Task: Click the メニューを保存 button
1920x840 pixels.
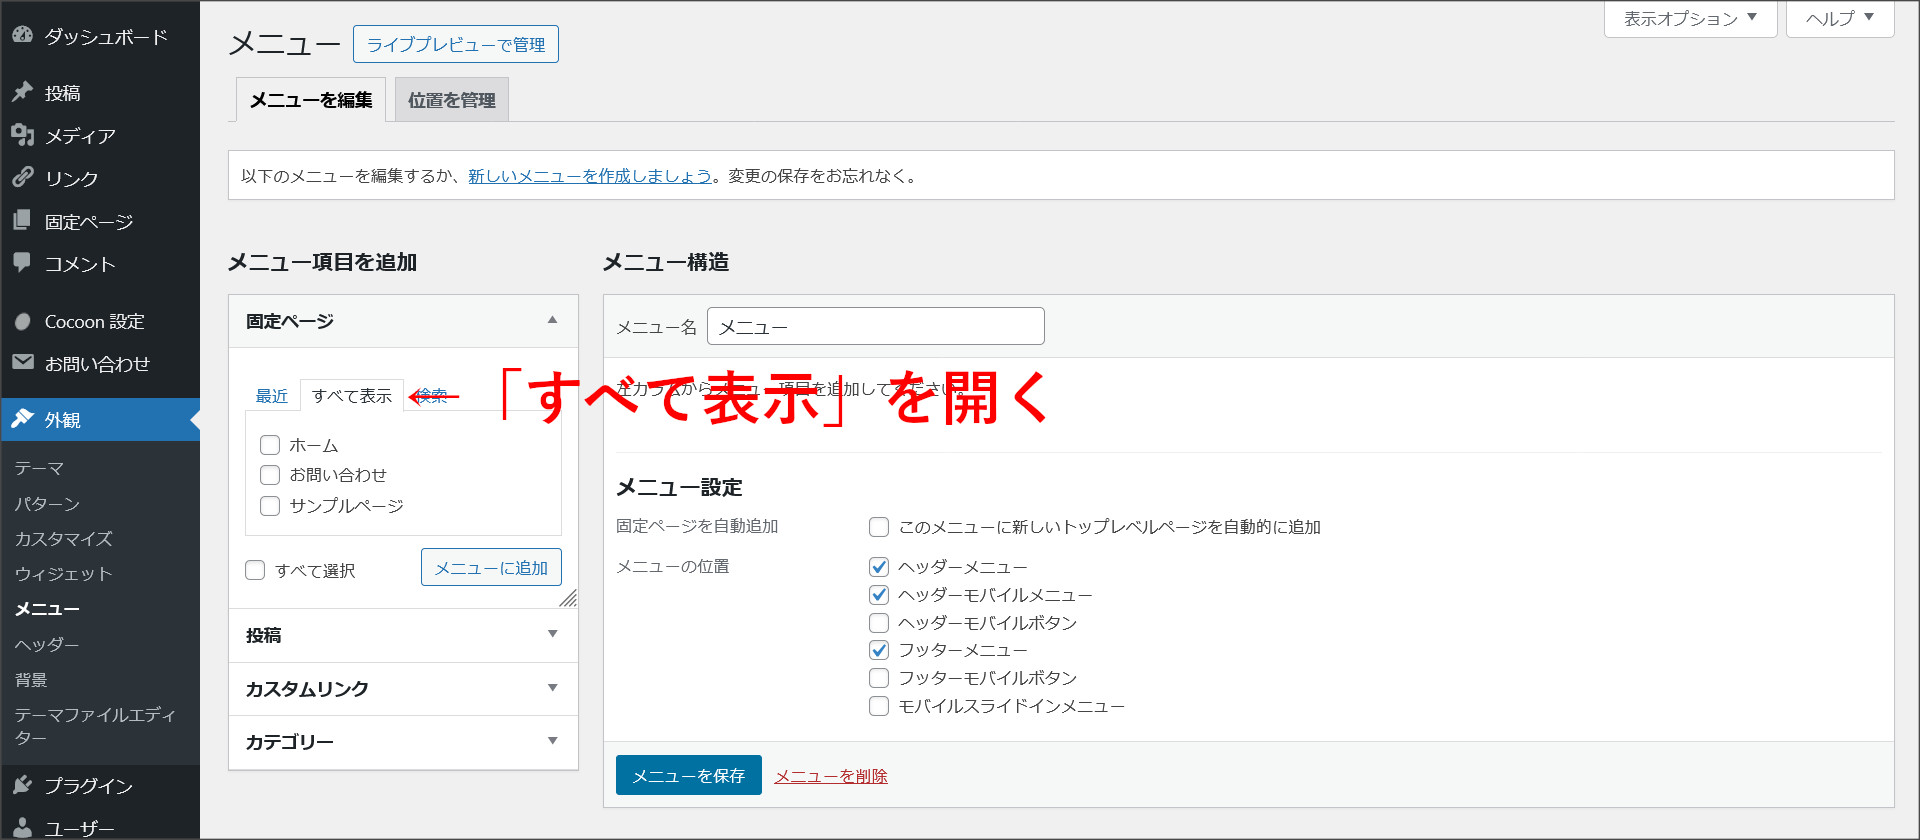Action: click(x=689, y=775)
